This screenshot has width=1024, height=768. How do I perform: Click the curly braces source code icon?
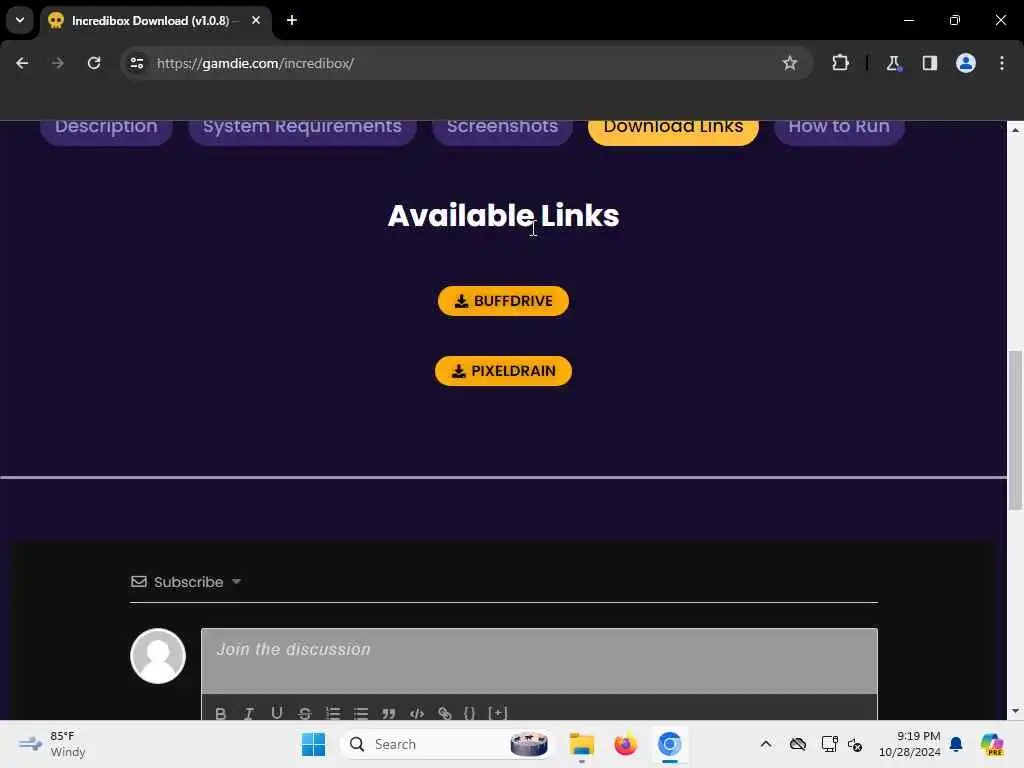469,713
